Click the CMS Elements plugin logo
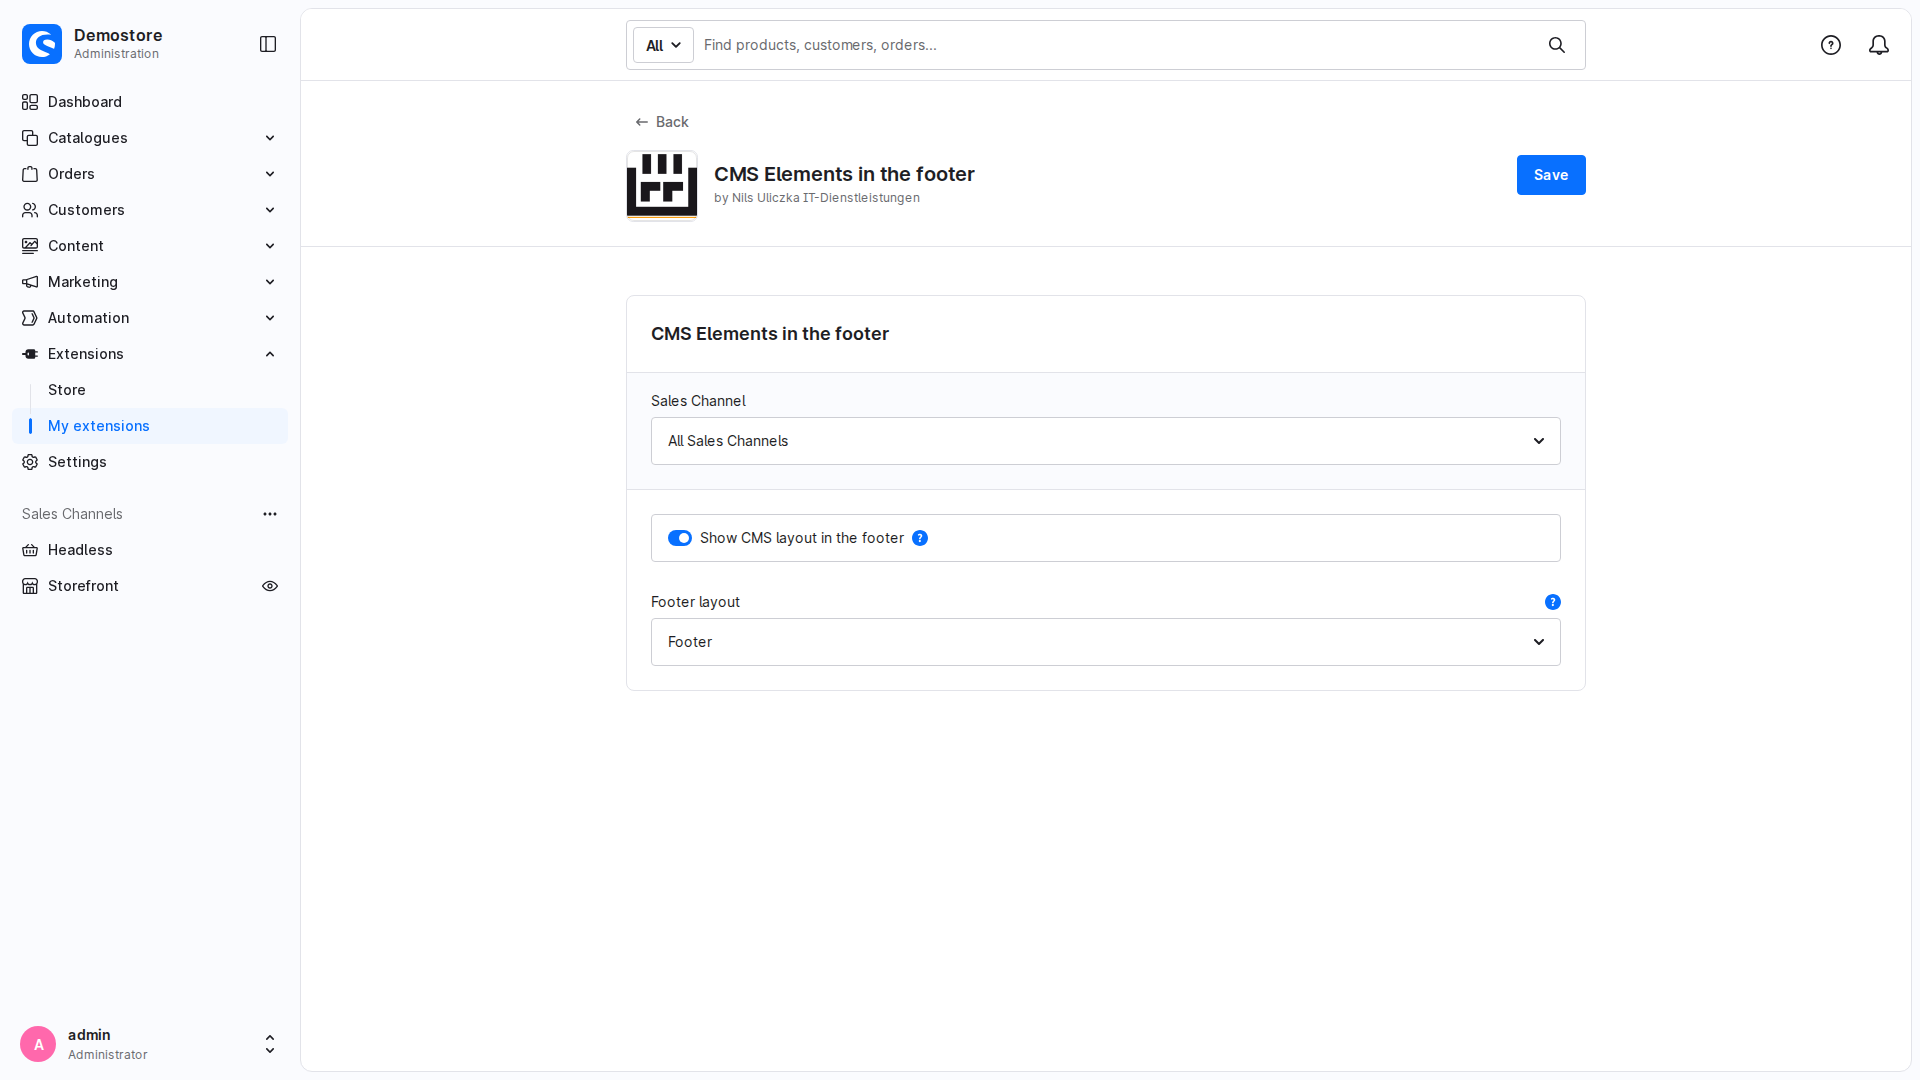 click(662, 185)
